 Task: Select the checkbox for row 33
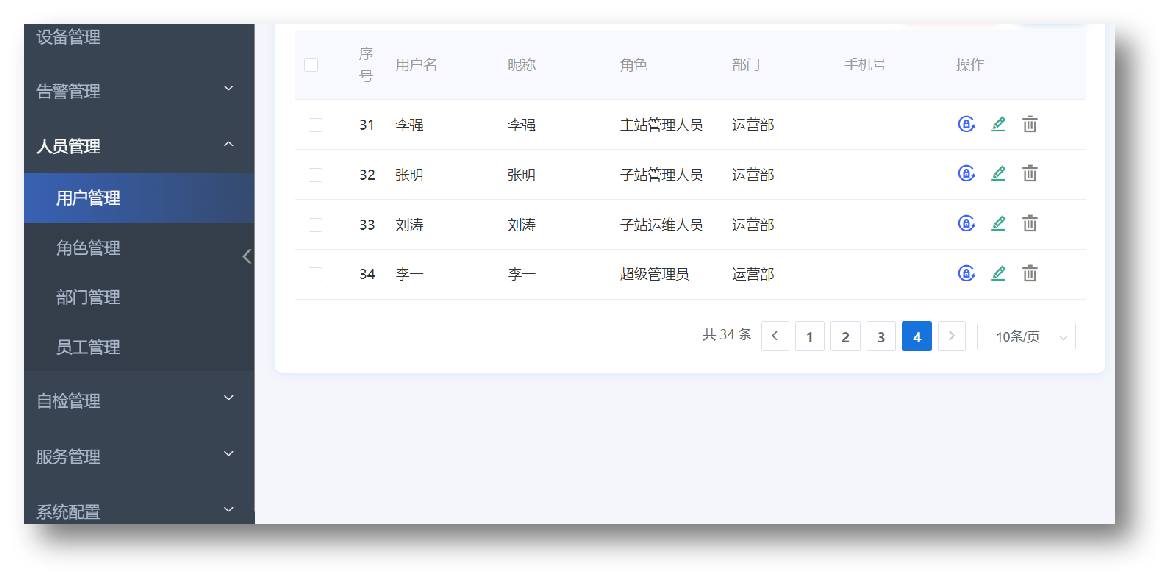tap(315, 225)
